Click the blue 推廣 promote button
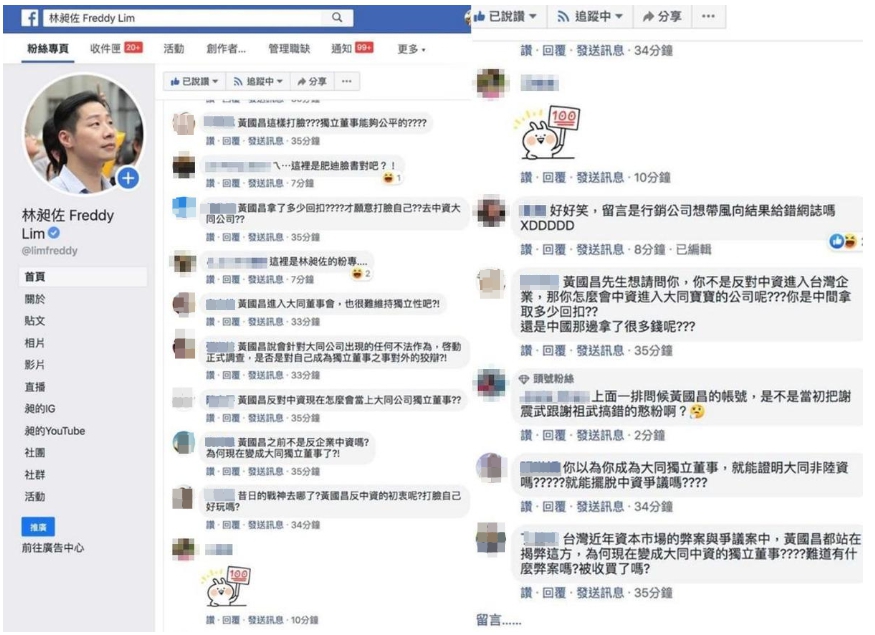The image size is (875, 635). pyautogui.click(x=38, y=527)
